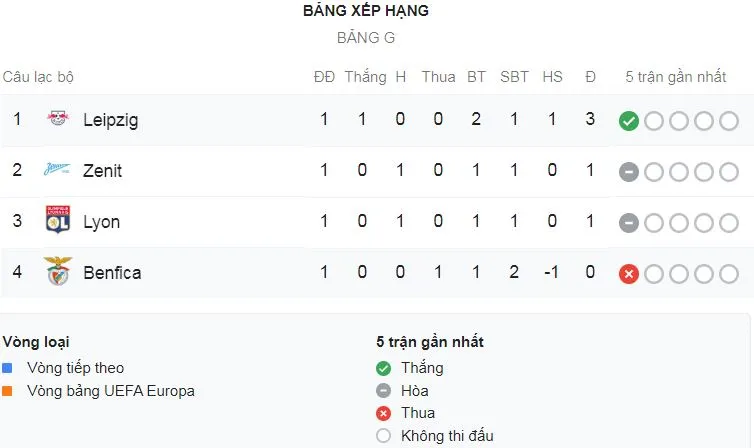Click Leipzig's green win result icon
Viewport: 754px width, 448px height.
click(628, 121)
